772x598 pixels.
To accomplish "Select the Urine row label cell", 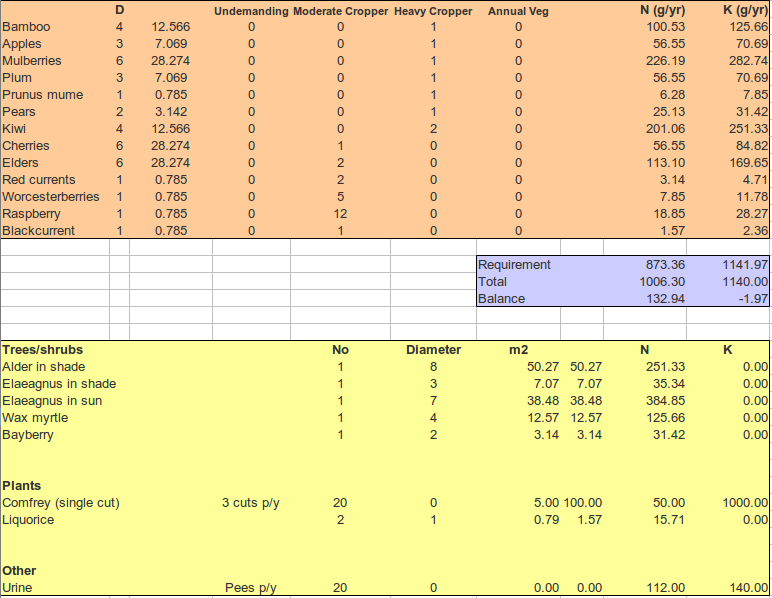I will (x=18, y=588).
